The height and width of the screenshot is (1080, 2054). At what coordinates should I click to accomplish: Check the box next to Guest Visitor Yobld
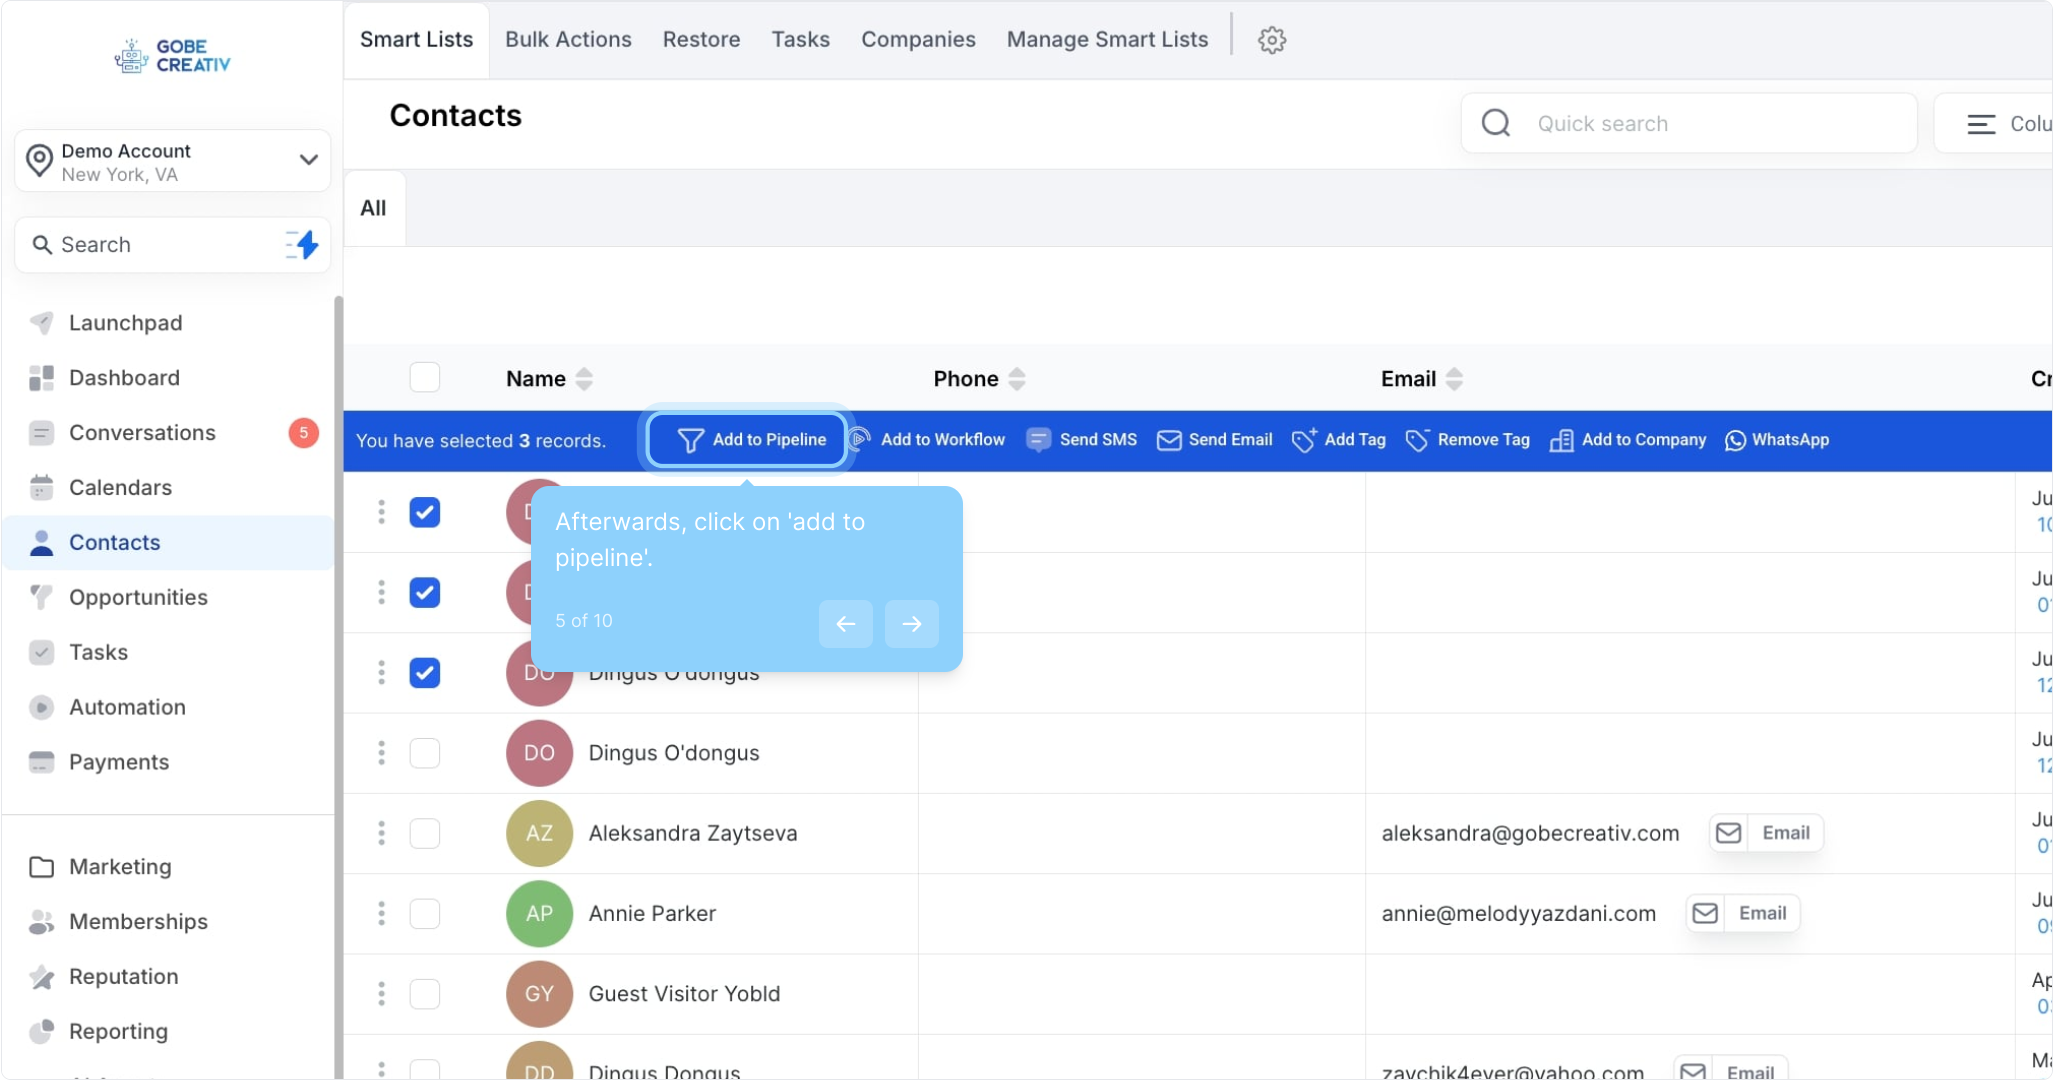425,994
